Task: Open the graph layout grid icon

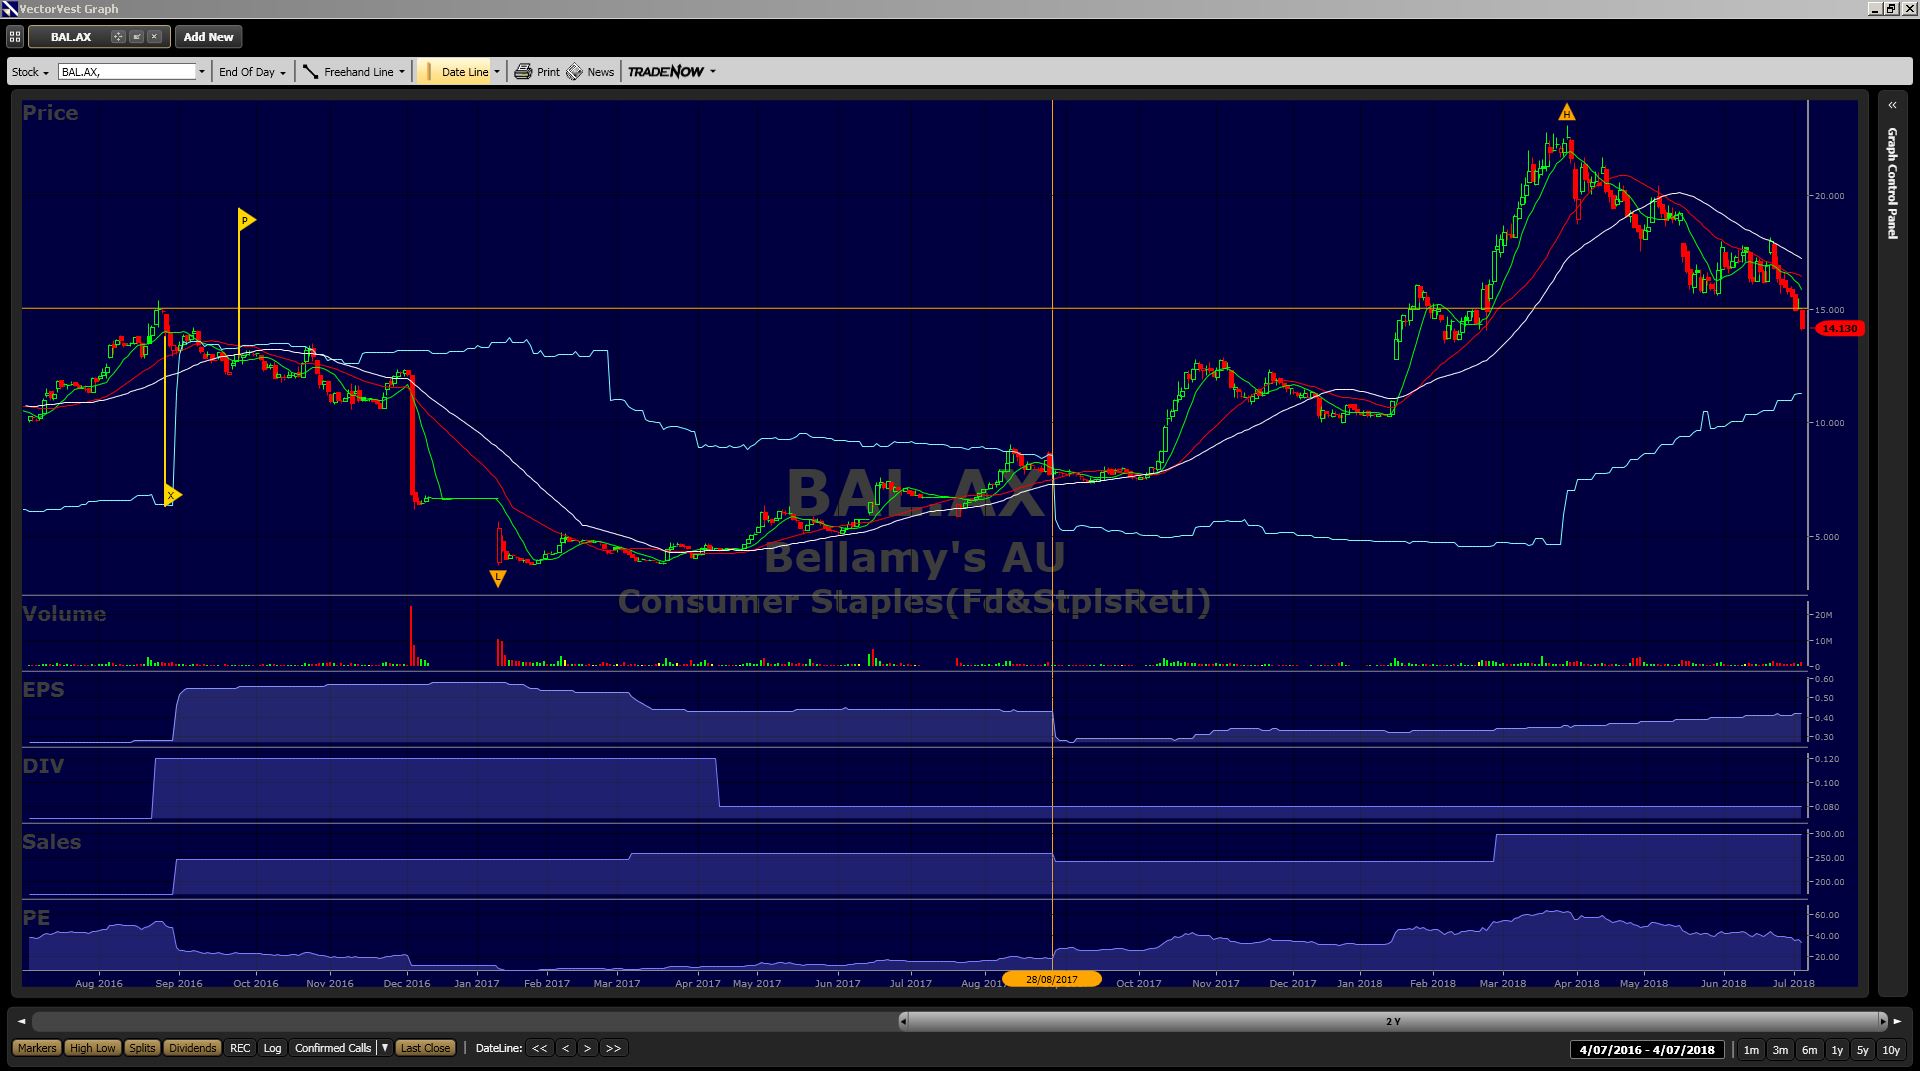Action: [15, 37]
